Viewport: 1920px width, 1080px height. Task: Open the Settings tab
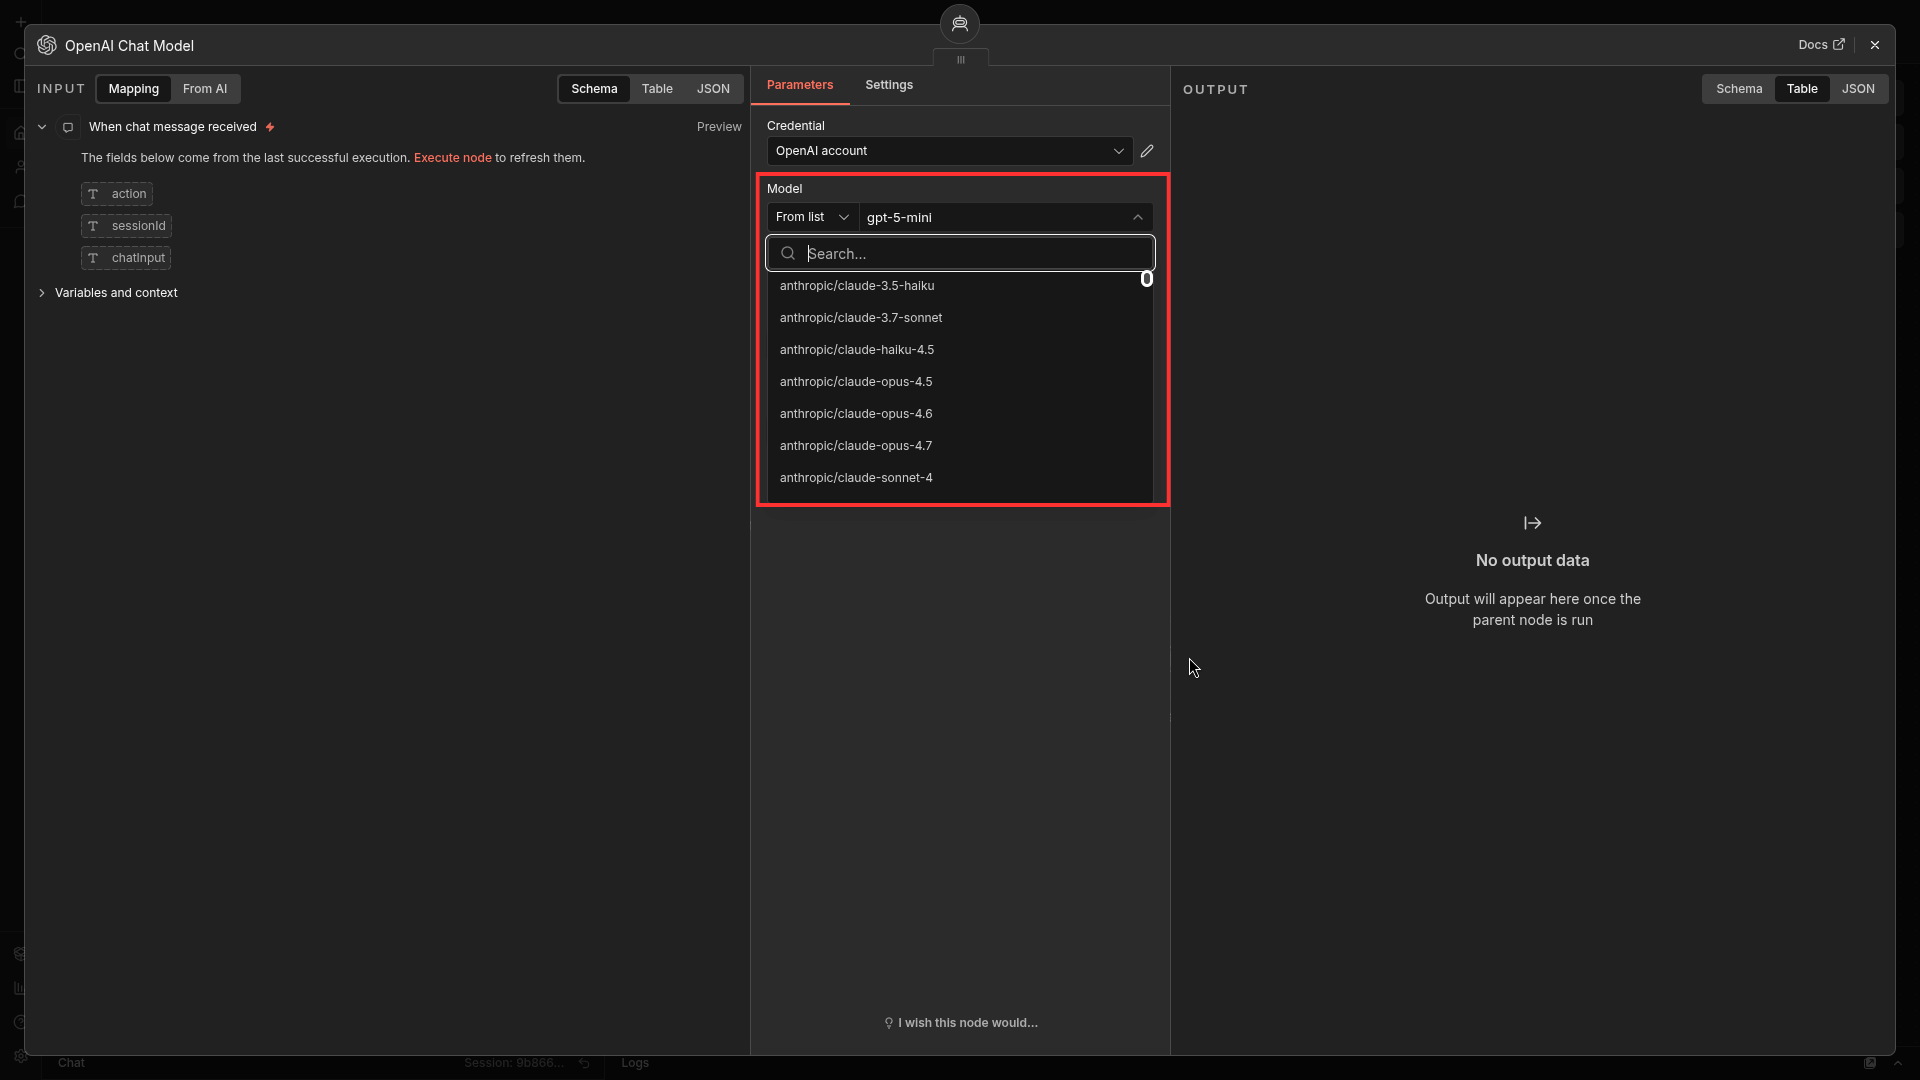(889, 85)
